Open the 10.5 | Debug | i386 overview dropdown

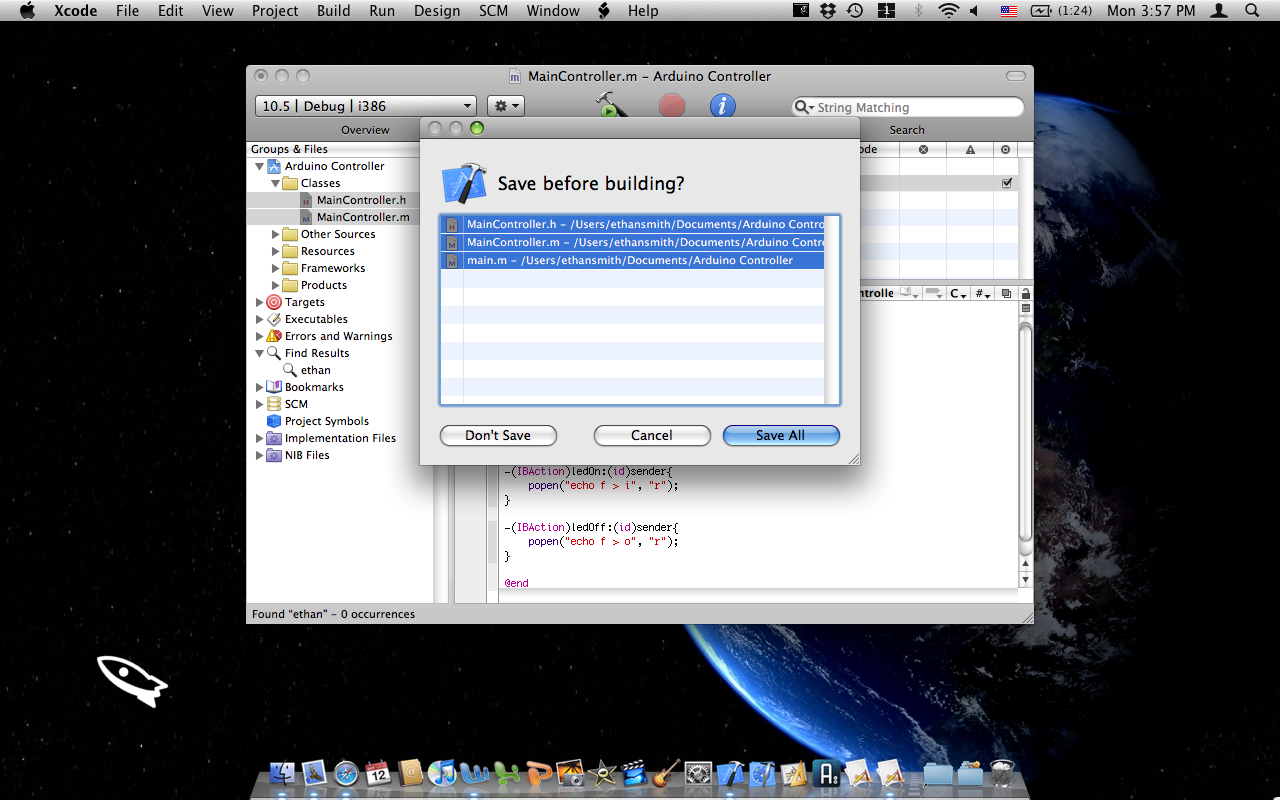(367, 106)
